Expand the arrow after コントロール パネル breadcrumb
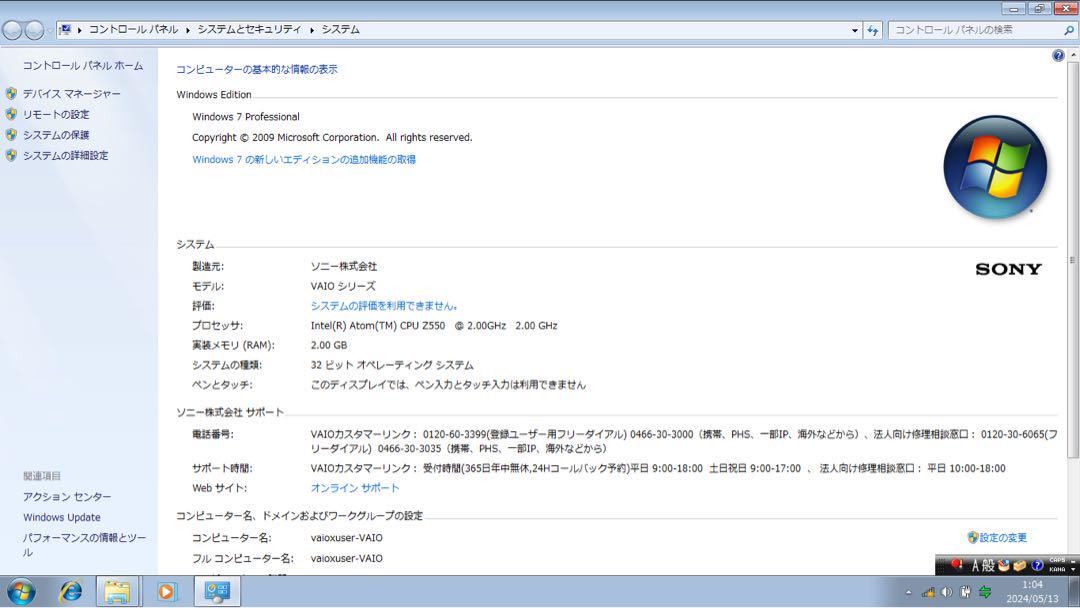The width and height of the screenshot is (1080, 608). coord(187,30)
